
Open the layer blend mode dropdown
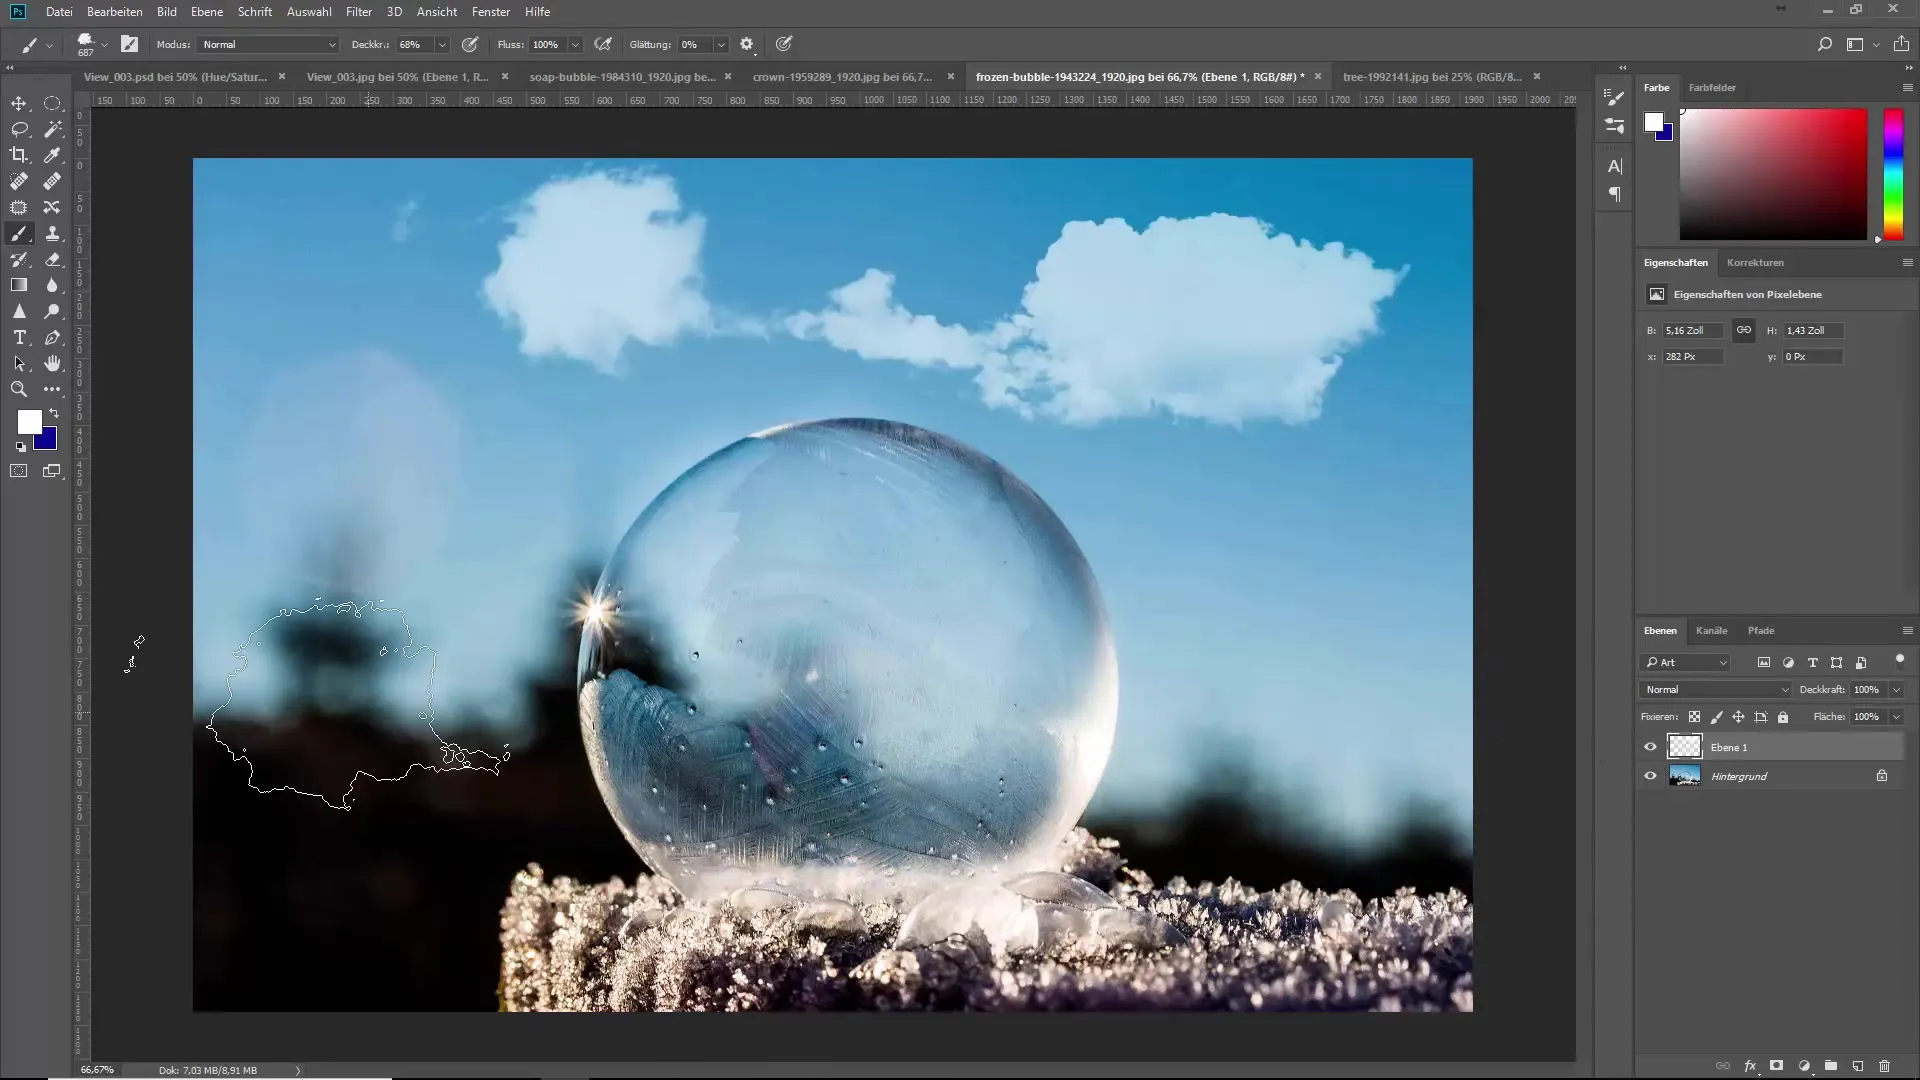[1716, 690]
